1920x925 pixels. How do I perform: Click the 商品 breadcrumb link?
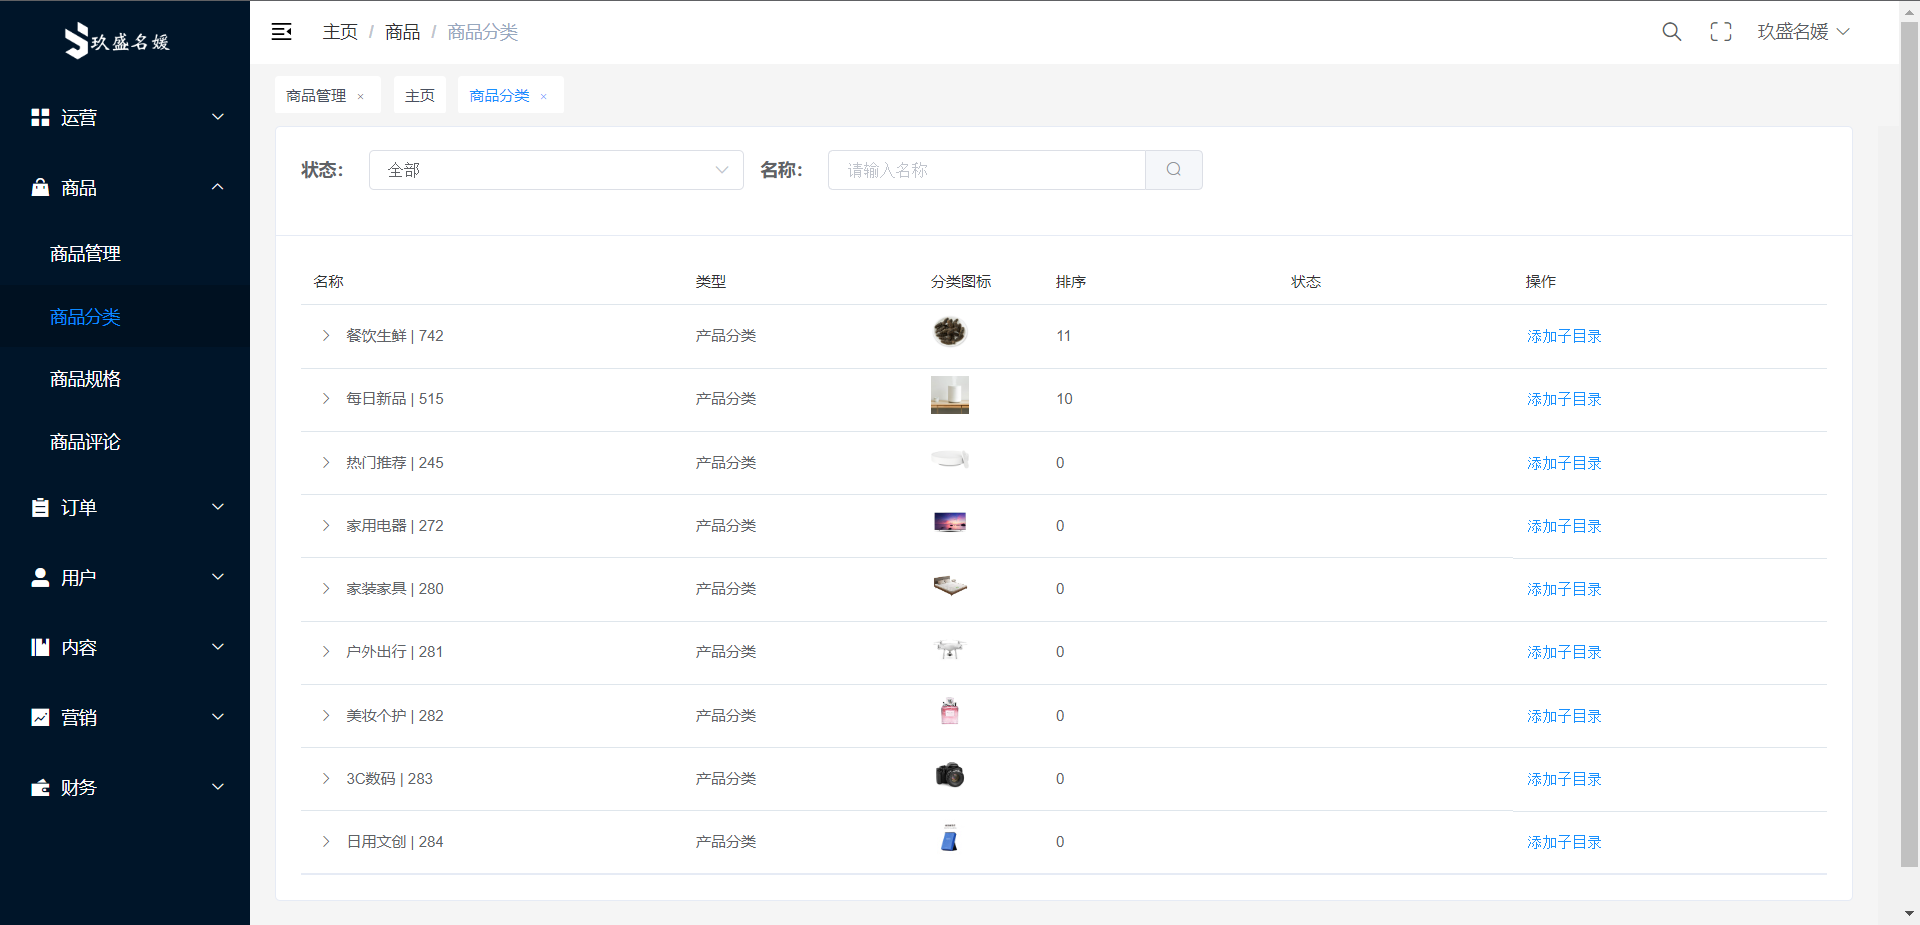click(x=402, y=32)
